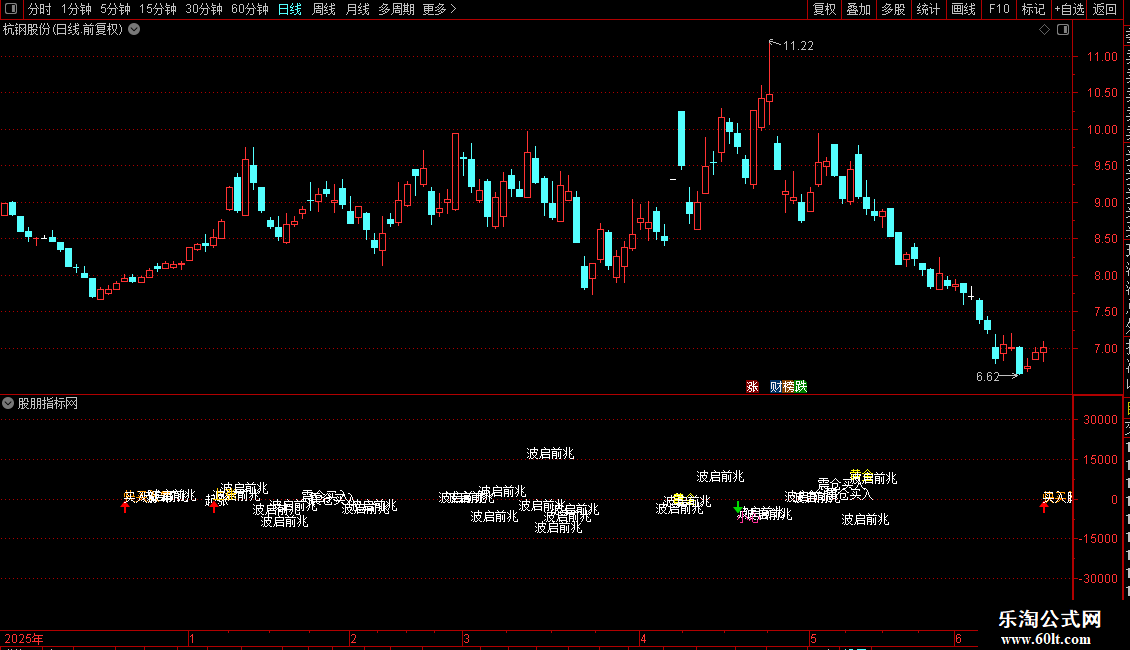Click the green 跌 marker on chart
1130x650 pixels.
801,387
